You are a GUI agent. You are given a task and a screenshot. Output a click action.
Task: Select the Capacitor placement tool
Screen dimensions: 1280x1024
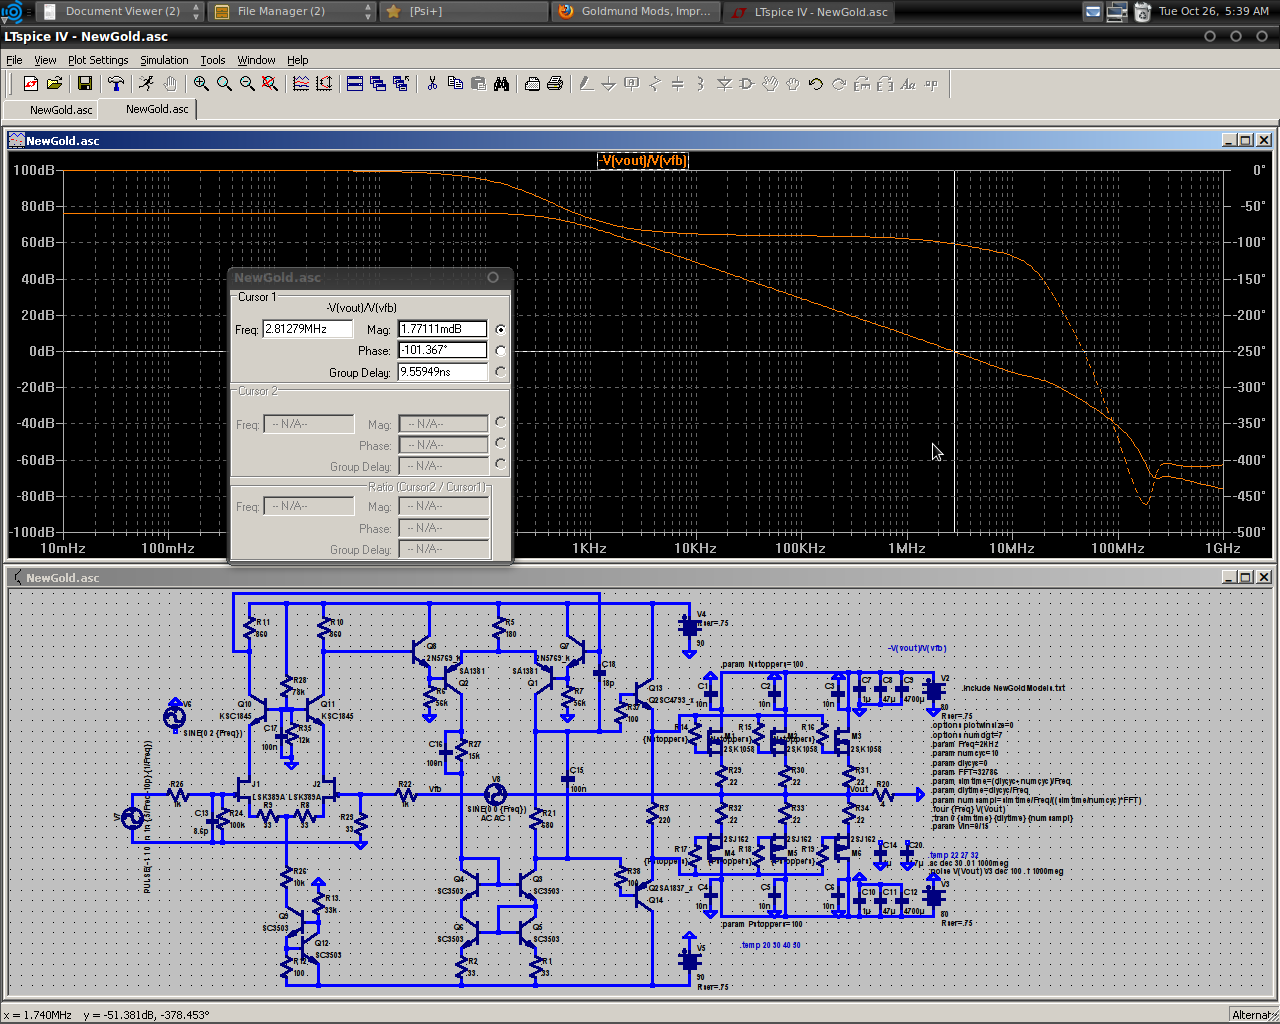click(677, 84)
